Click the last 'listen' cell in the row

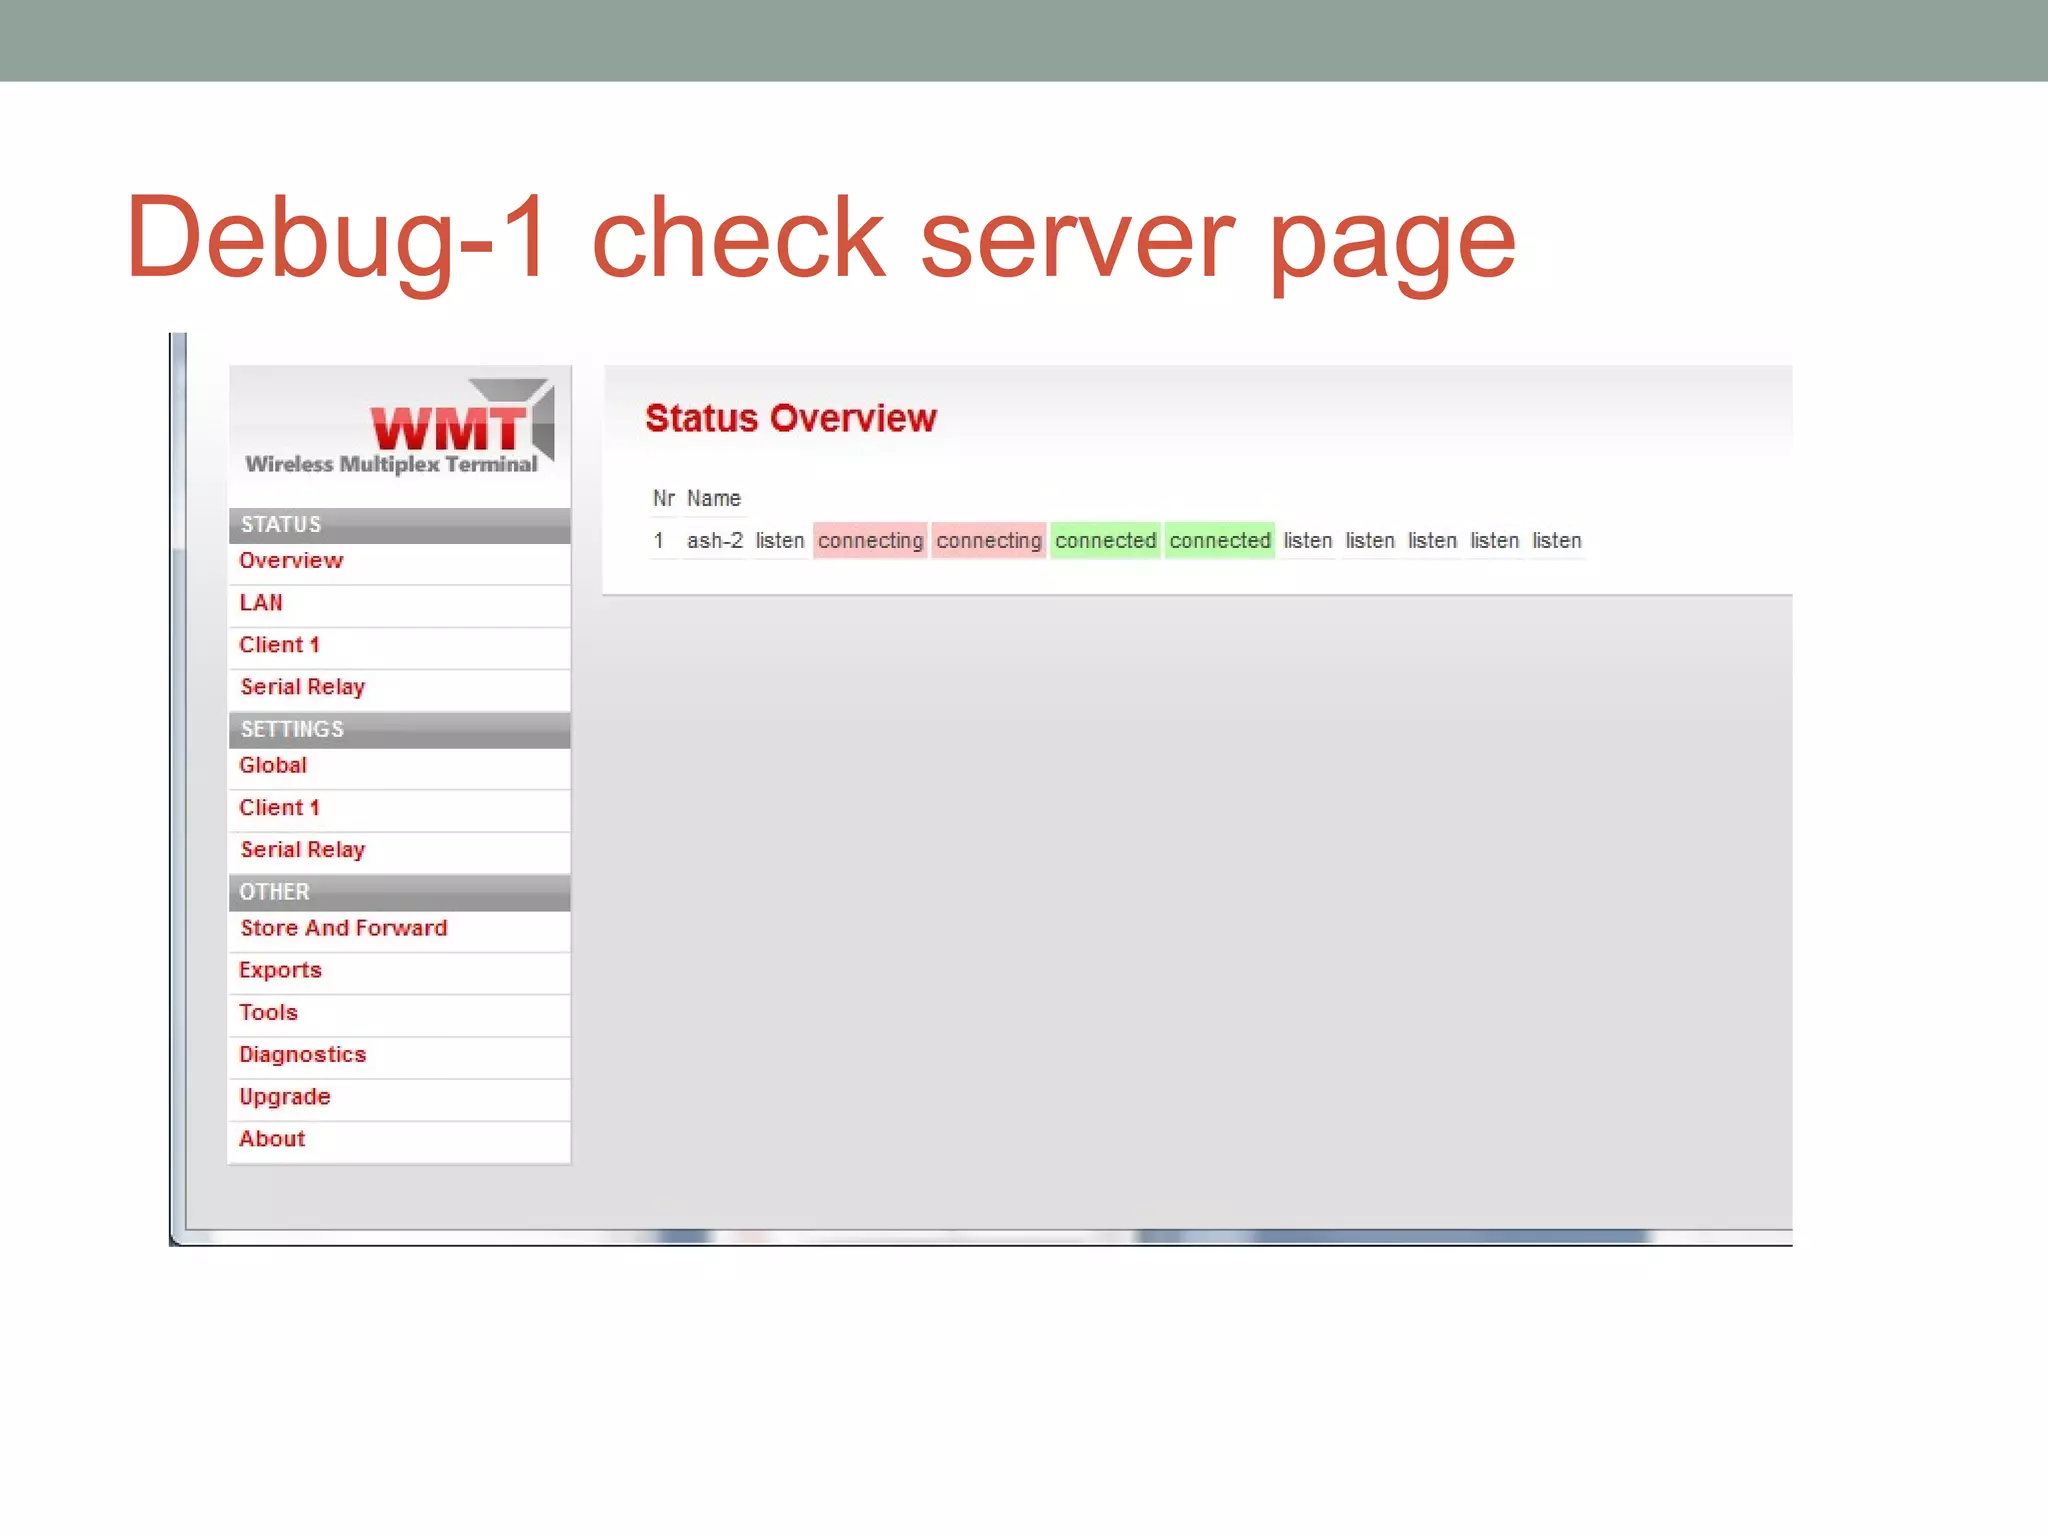click(1557, 541)
